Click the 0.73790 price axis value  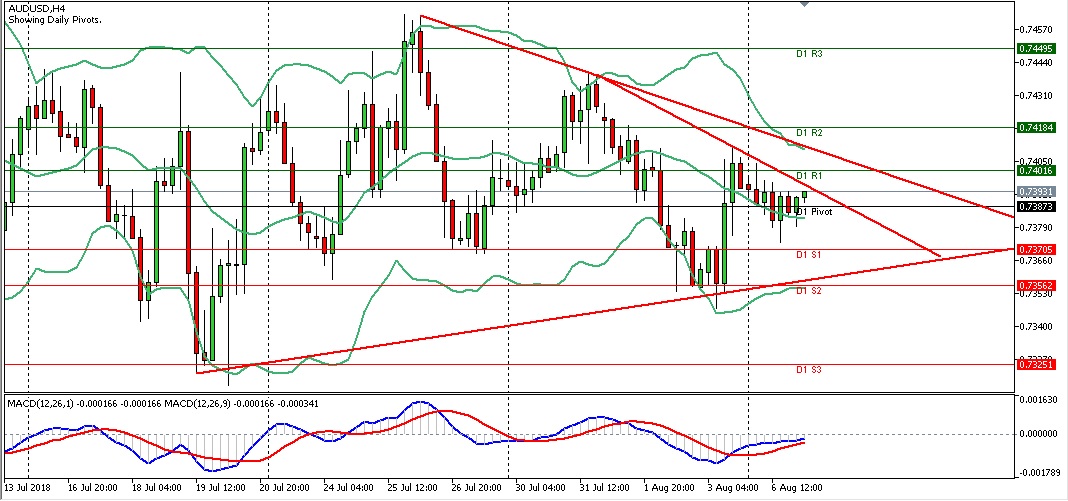coord(1038,227)
